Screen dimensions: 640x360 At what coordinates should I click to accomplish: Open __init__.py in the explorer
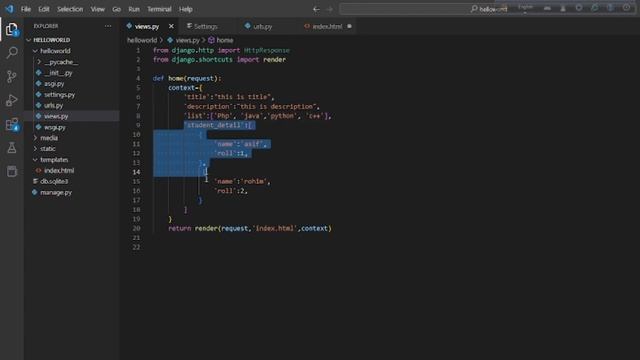[58, 73]
